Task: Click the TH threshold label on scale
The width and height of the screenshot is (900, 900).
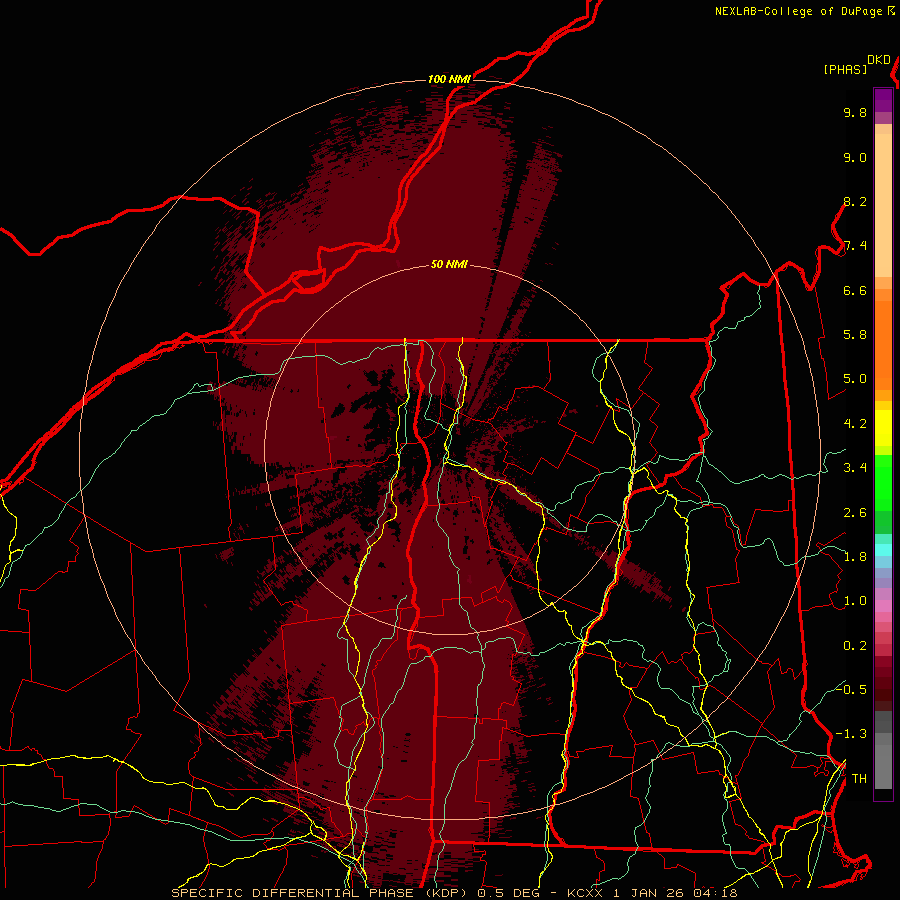Action: click(x=859, y=779)
